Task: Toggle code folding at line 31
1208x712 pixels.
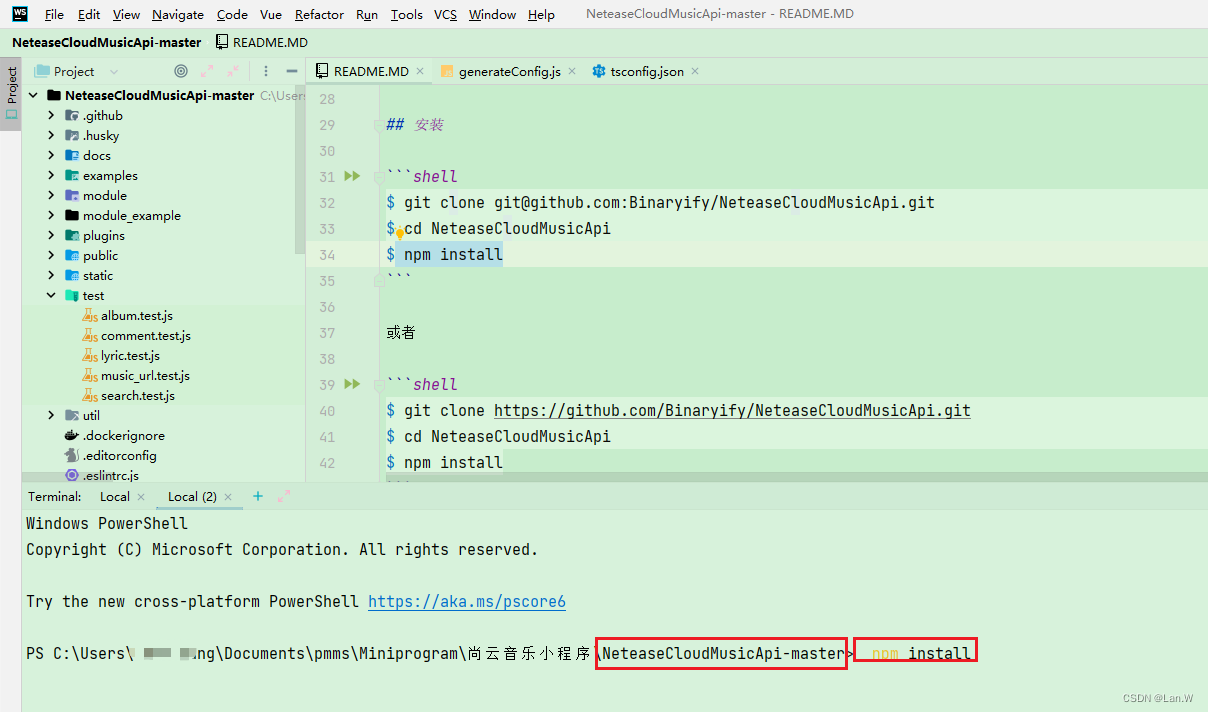Action: [x=379, y=177]
